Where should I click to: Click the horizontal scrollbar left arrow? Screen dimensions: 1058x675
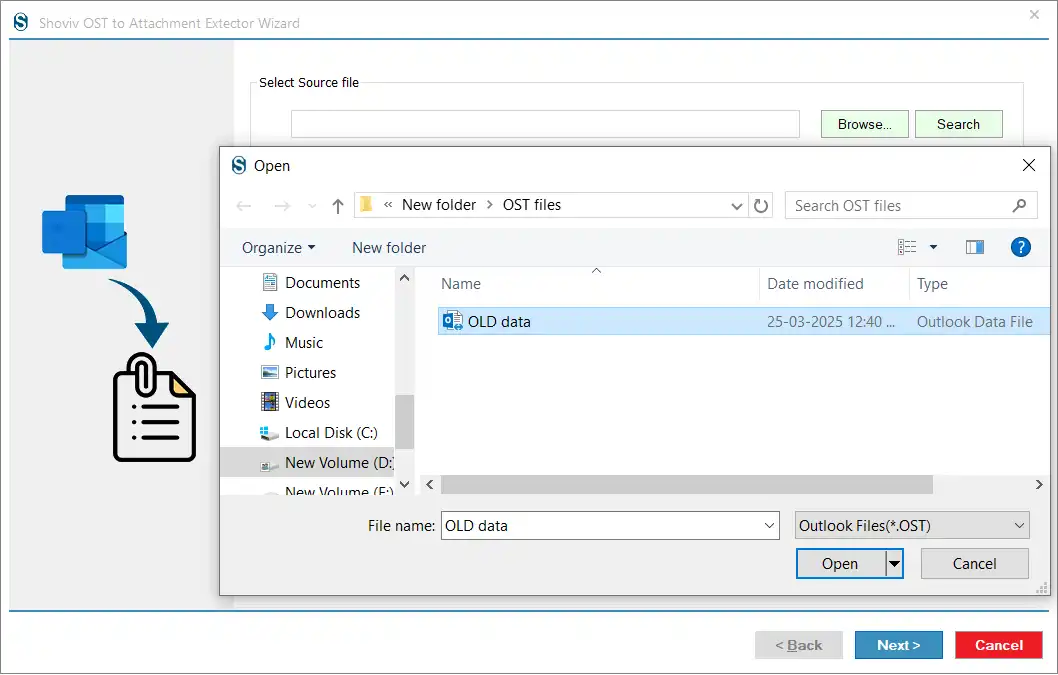(430, 484)
